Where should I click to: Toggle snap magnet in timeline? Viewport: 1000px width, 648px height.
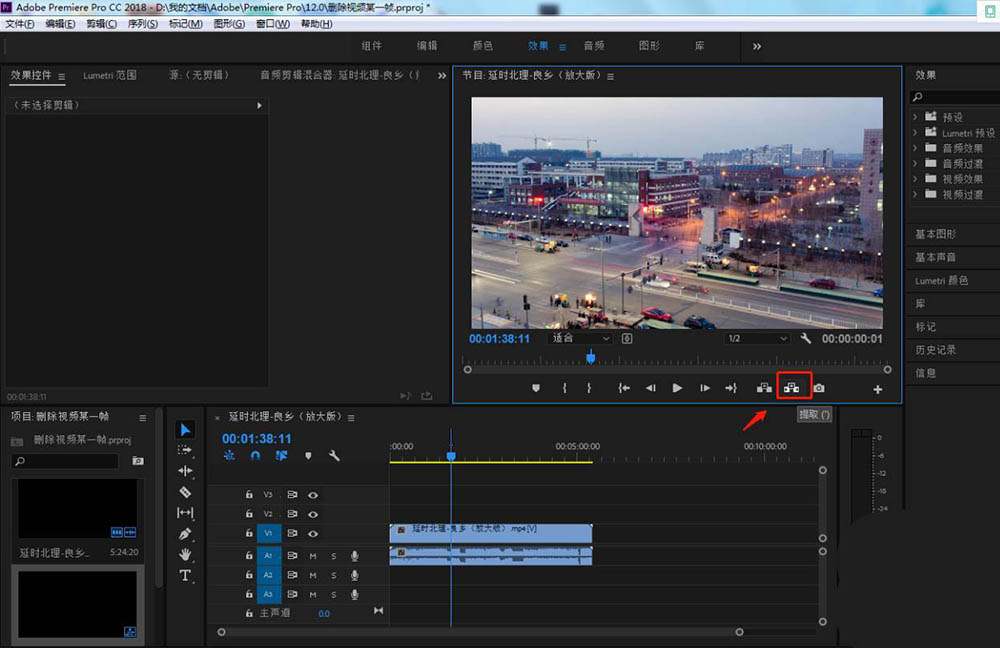coord(255,455)
